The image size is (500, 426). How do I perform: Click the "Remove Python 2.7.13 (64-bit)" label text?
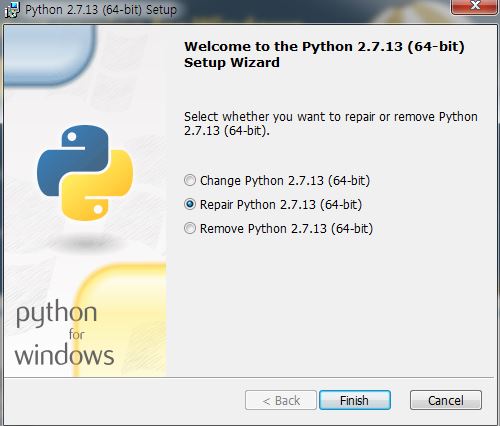pyautogui.click(x=286, y=229)
